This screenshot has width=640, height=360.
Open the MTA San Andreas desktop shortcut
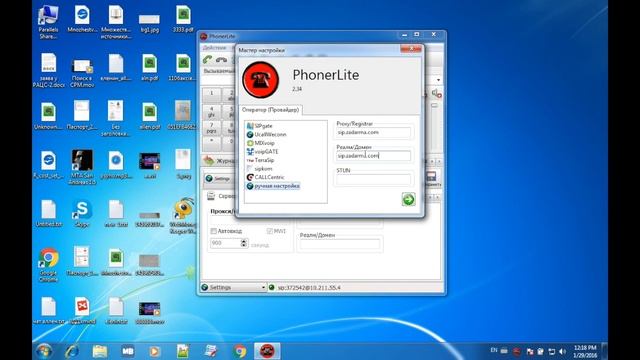pyautogui.click(x=82, y=167)
